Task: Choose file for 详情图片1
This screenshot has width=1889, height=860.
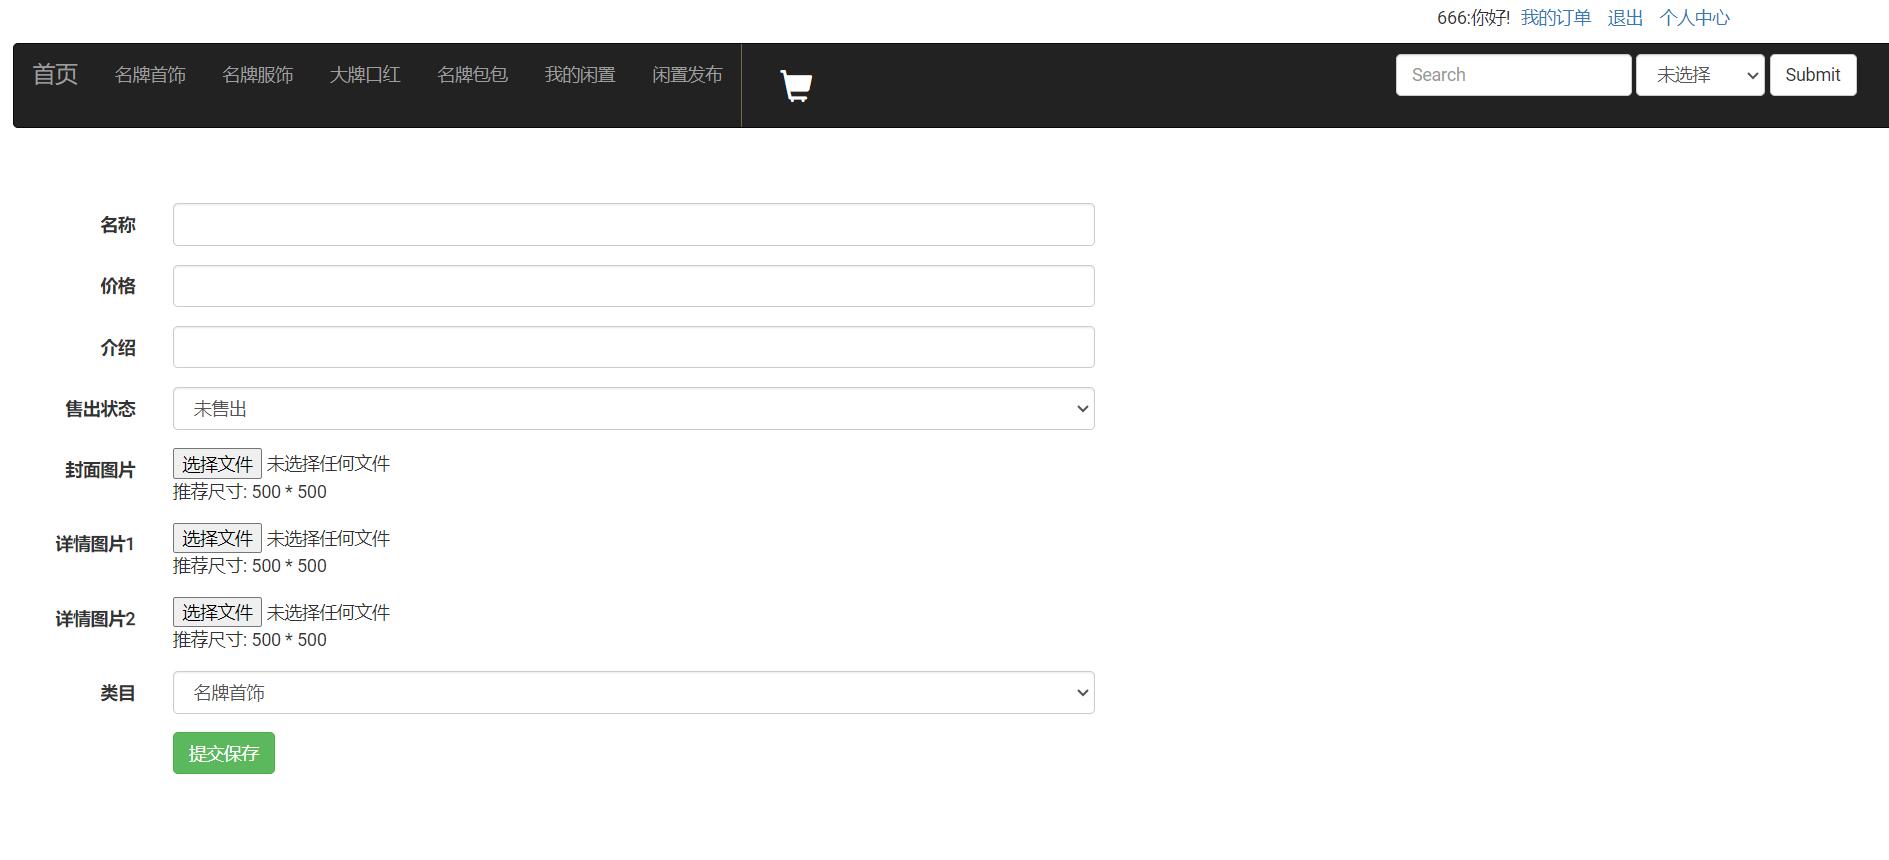Action: (x=217, y=538)
